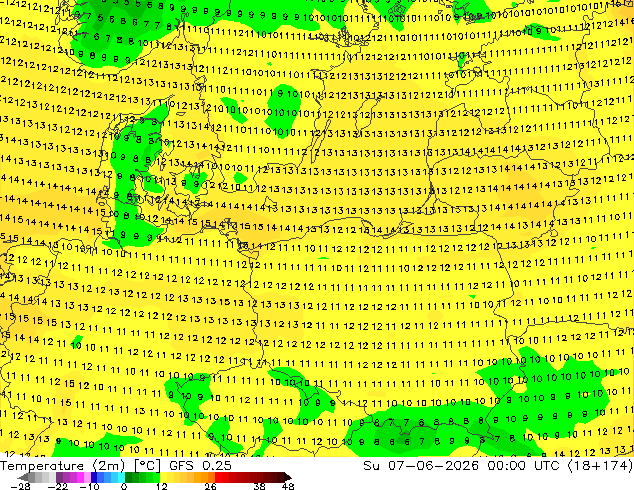The width and height of the screenshot is (634, 490).
Task: Click the "38" legend scale value
Action: tap(259, 486)
